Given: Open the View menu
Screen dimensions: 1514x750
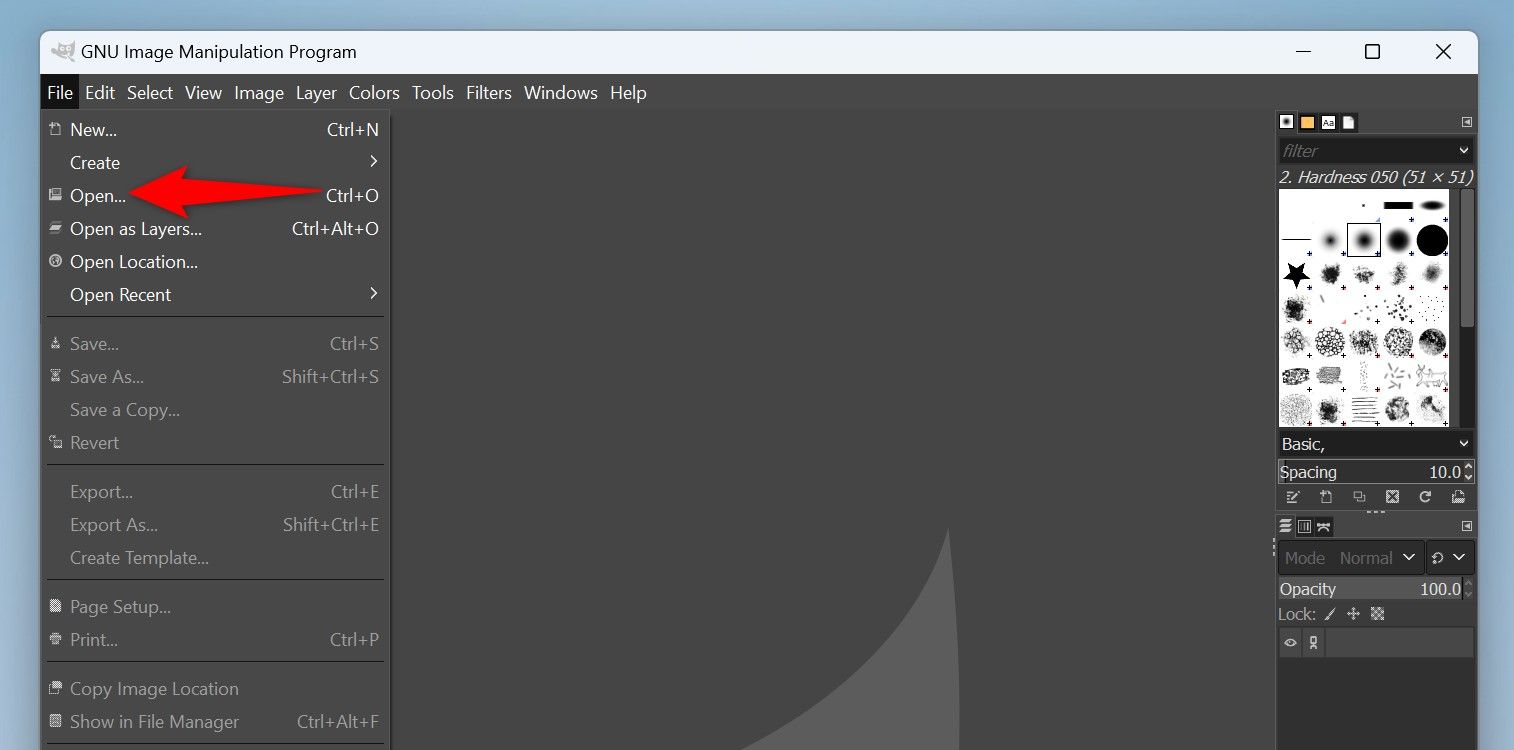Looking at the screenshot, I should (x=203, y=92).
